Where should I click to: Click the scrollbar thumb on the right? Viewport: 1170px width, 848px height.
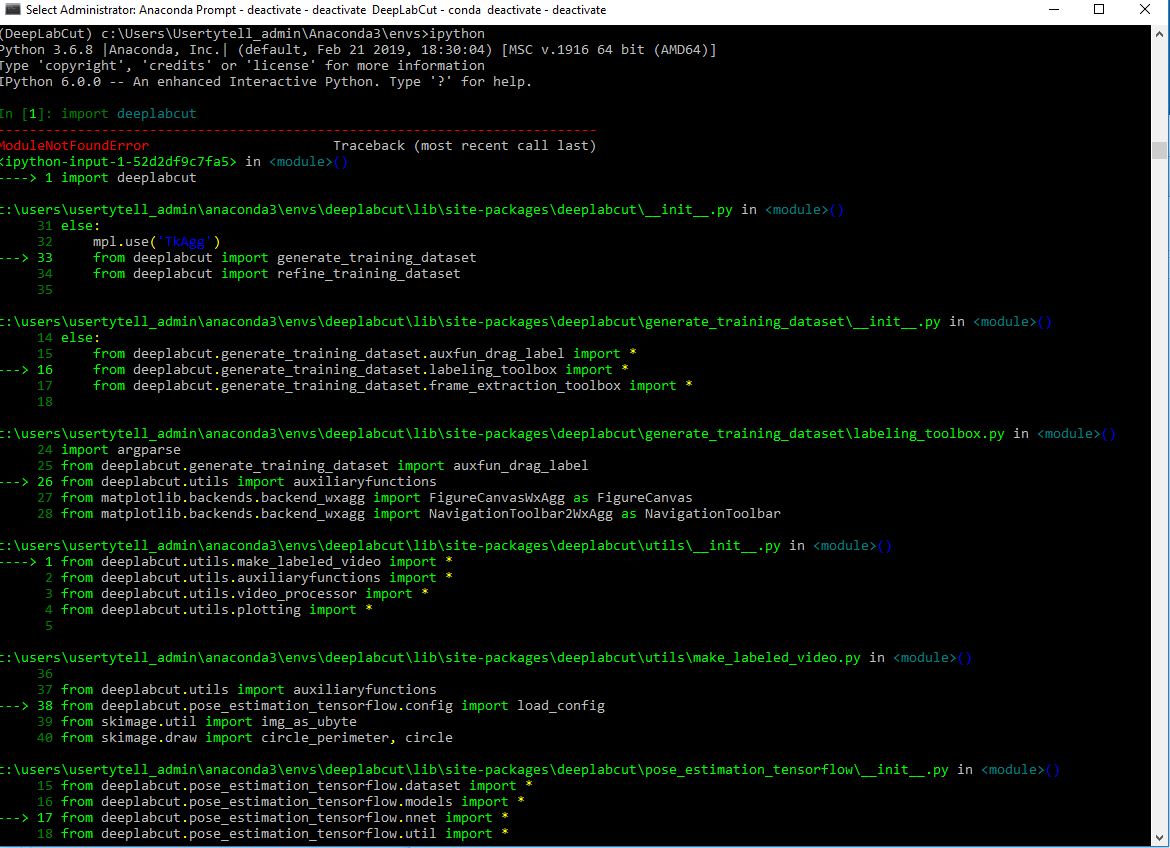coord(1161,150)
